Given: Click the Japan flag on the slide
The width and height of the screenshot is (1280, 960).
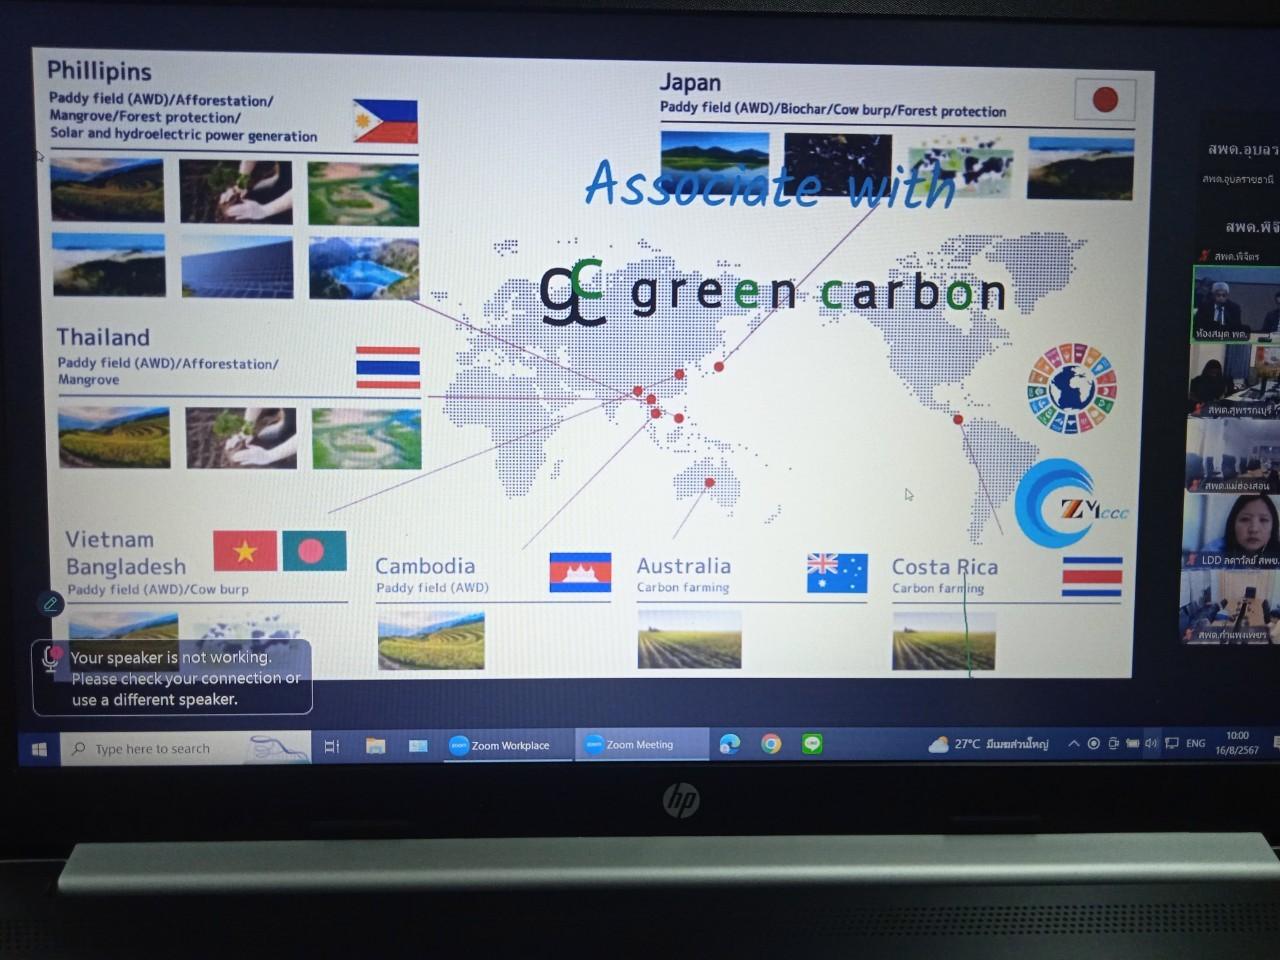Looking at the screenshot, I should [1105, 100].
